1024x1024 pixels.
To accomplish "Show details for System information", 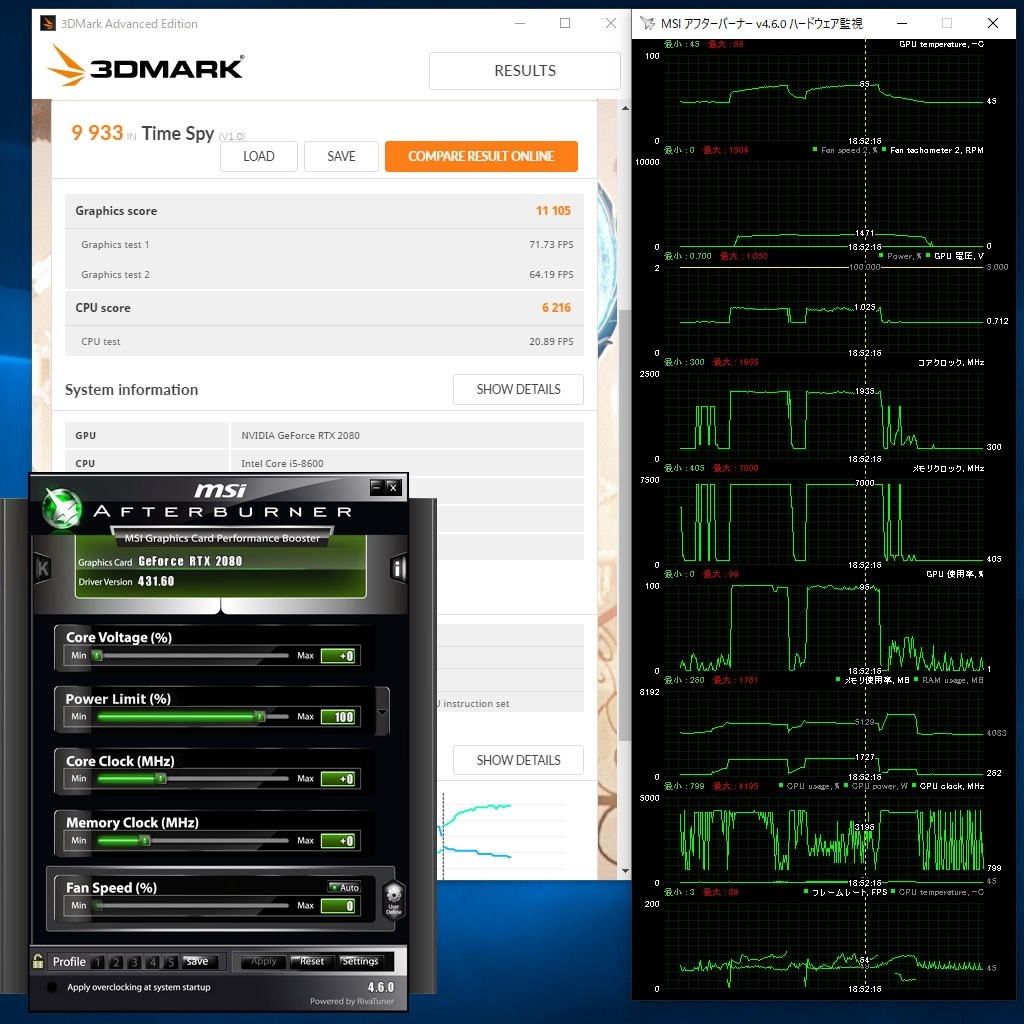I will click(x=519, y=389).
